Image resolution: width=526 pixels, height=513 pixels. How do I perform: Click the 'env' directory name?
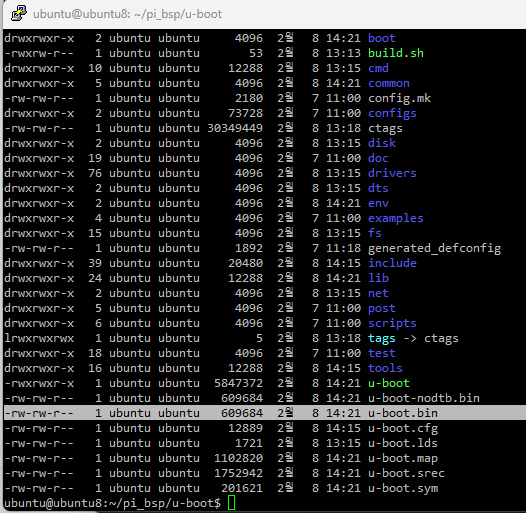[x=378, y=203]
